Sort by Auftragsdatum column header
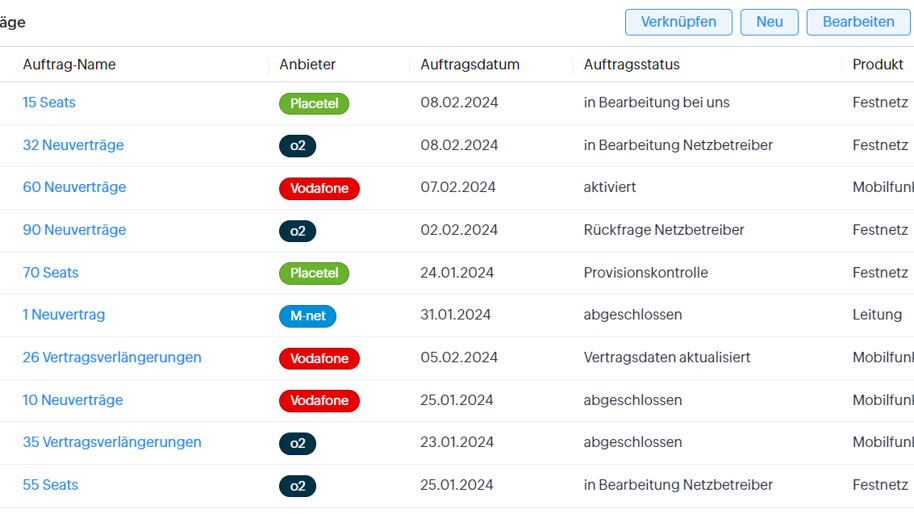The image size is (914, 514). pyautogui.click(x=469, y=65)
